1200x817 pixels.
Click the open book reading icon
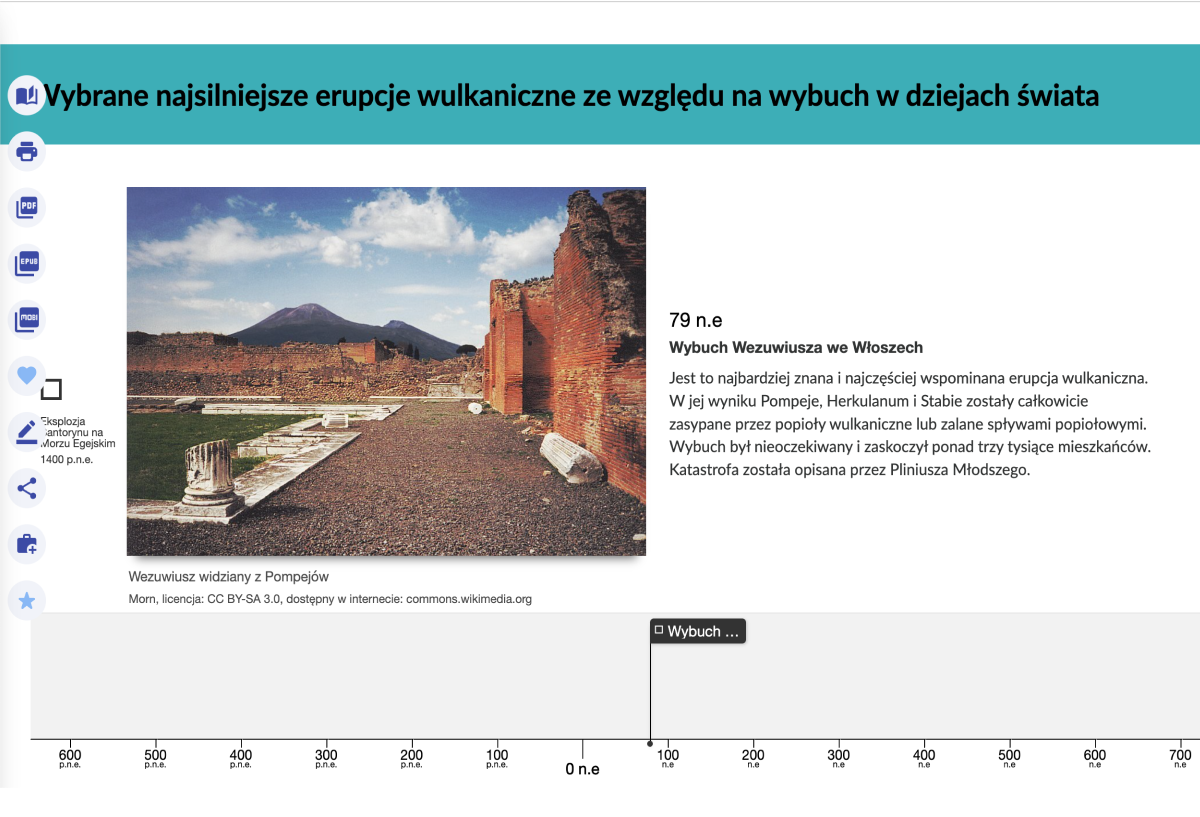(27, 96)
